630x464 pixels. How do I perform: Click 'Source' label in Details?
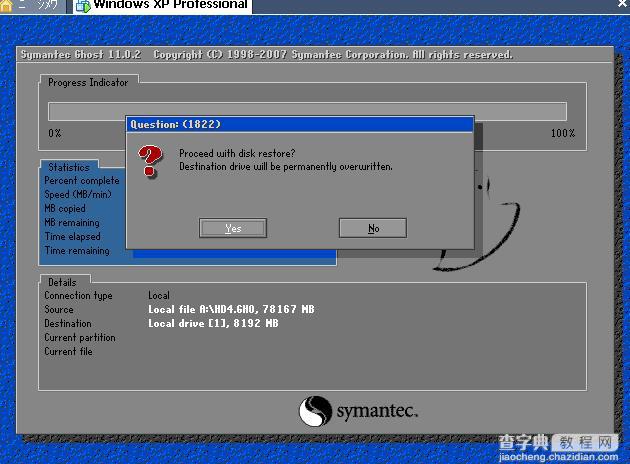pyautogui.click(x=59, y=310)
